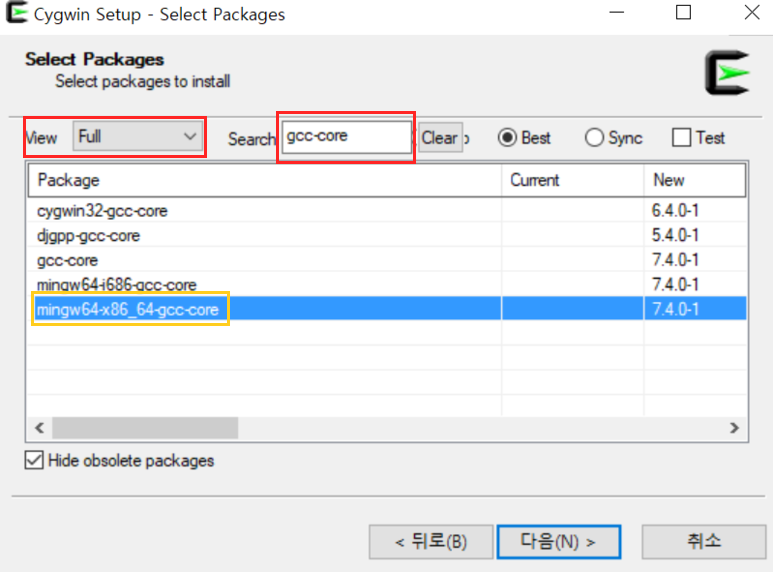This screenshot has height=572, width=773.
Task: Click the 다음(N) next button
Action: point(559,541)
